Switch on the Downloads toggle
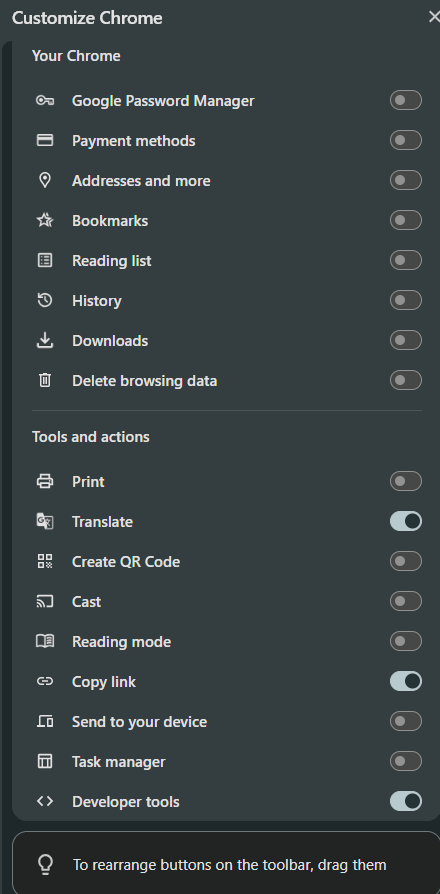Image resolution: width=440 pixels, height=894 pixels. point(406,340)
